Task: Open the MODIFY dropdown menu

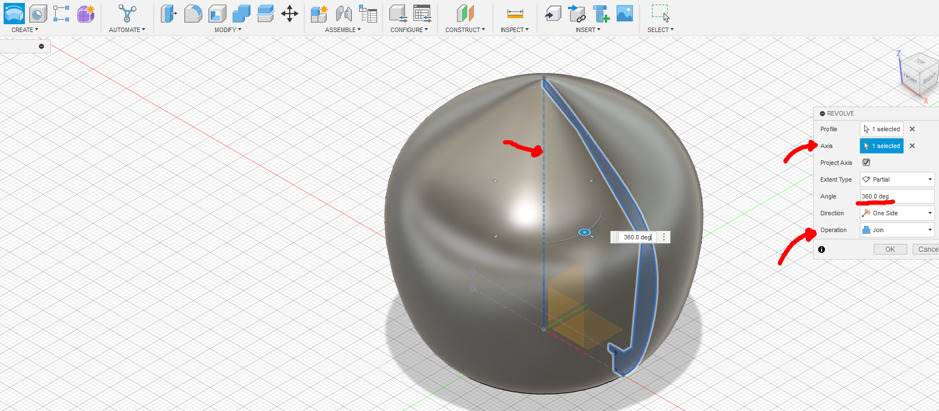Action: click(228, 29)
